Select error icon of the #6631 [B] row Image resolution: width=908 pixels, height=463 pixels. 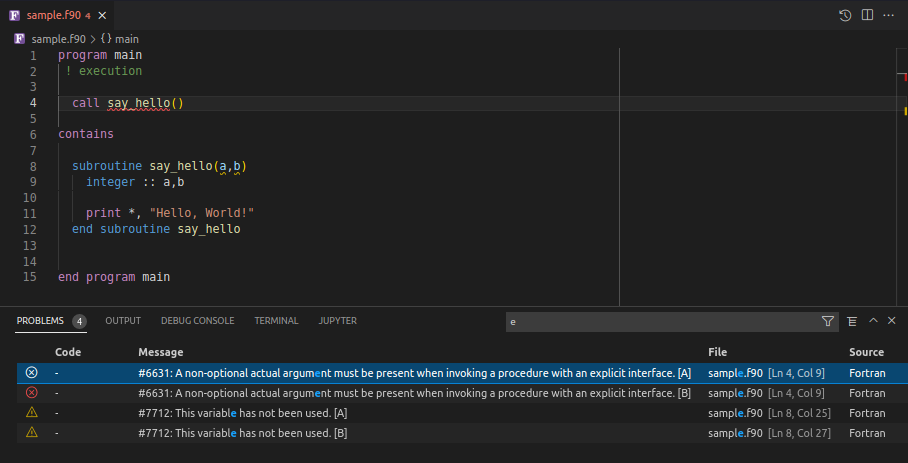pyautogui.click(x=32, y=393)
